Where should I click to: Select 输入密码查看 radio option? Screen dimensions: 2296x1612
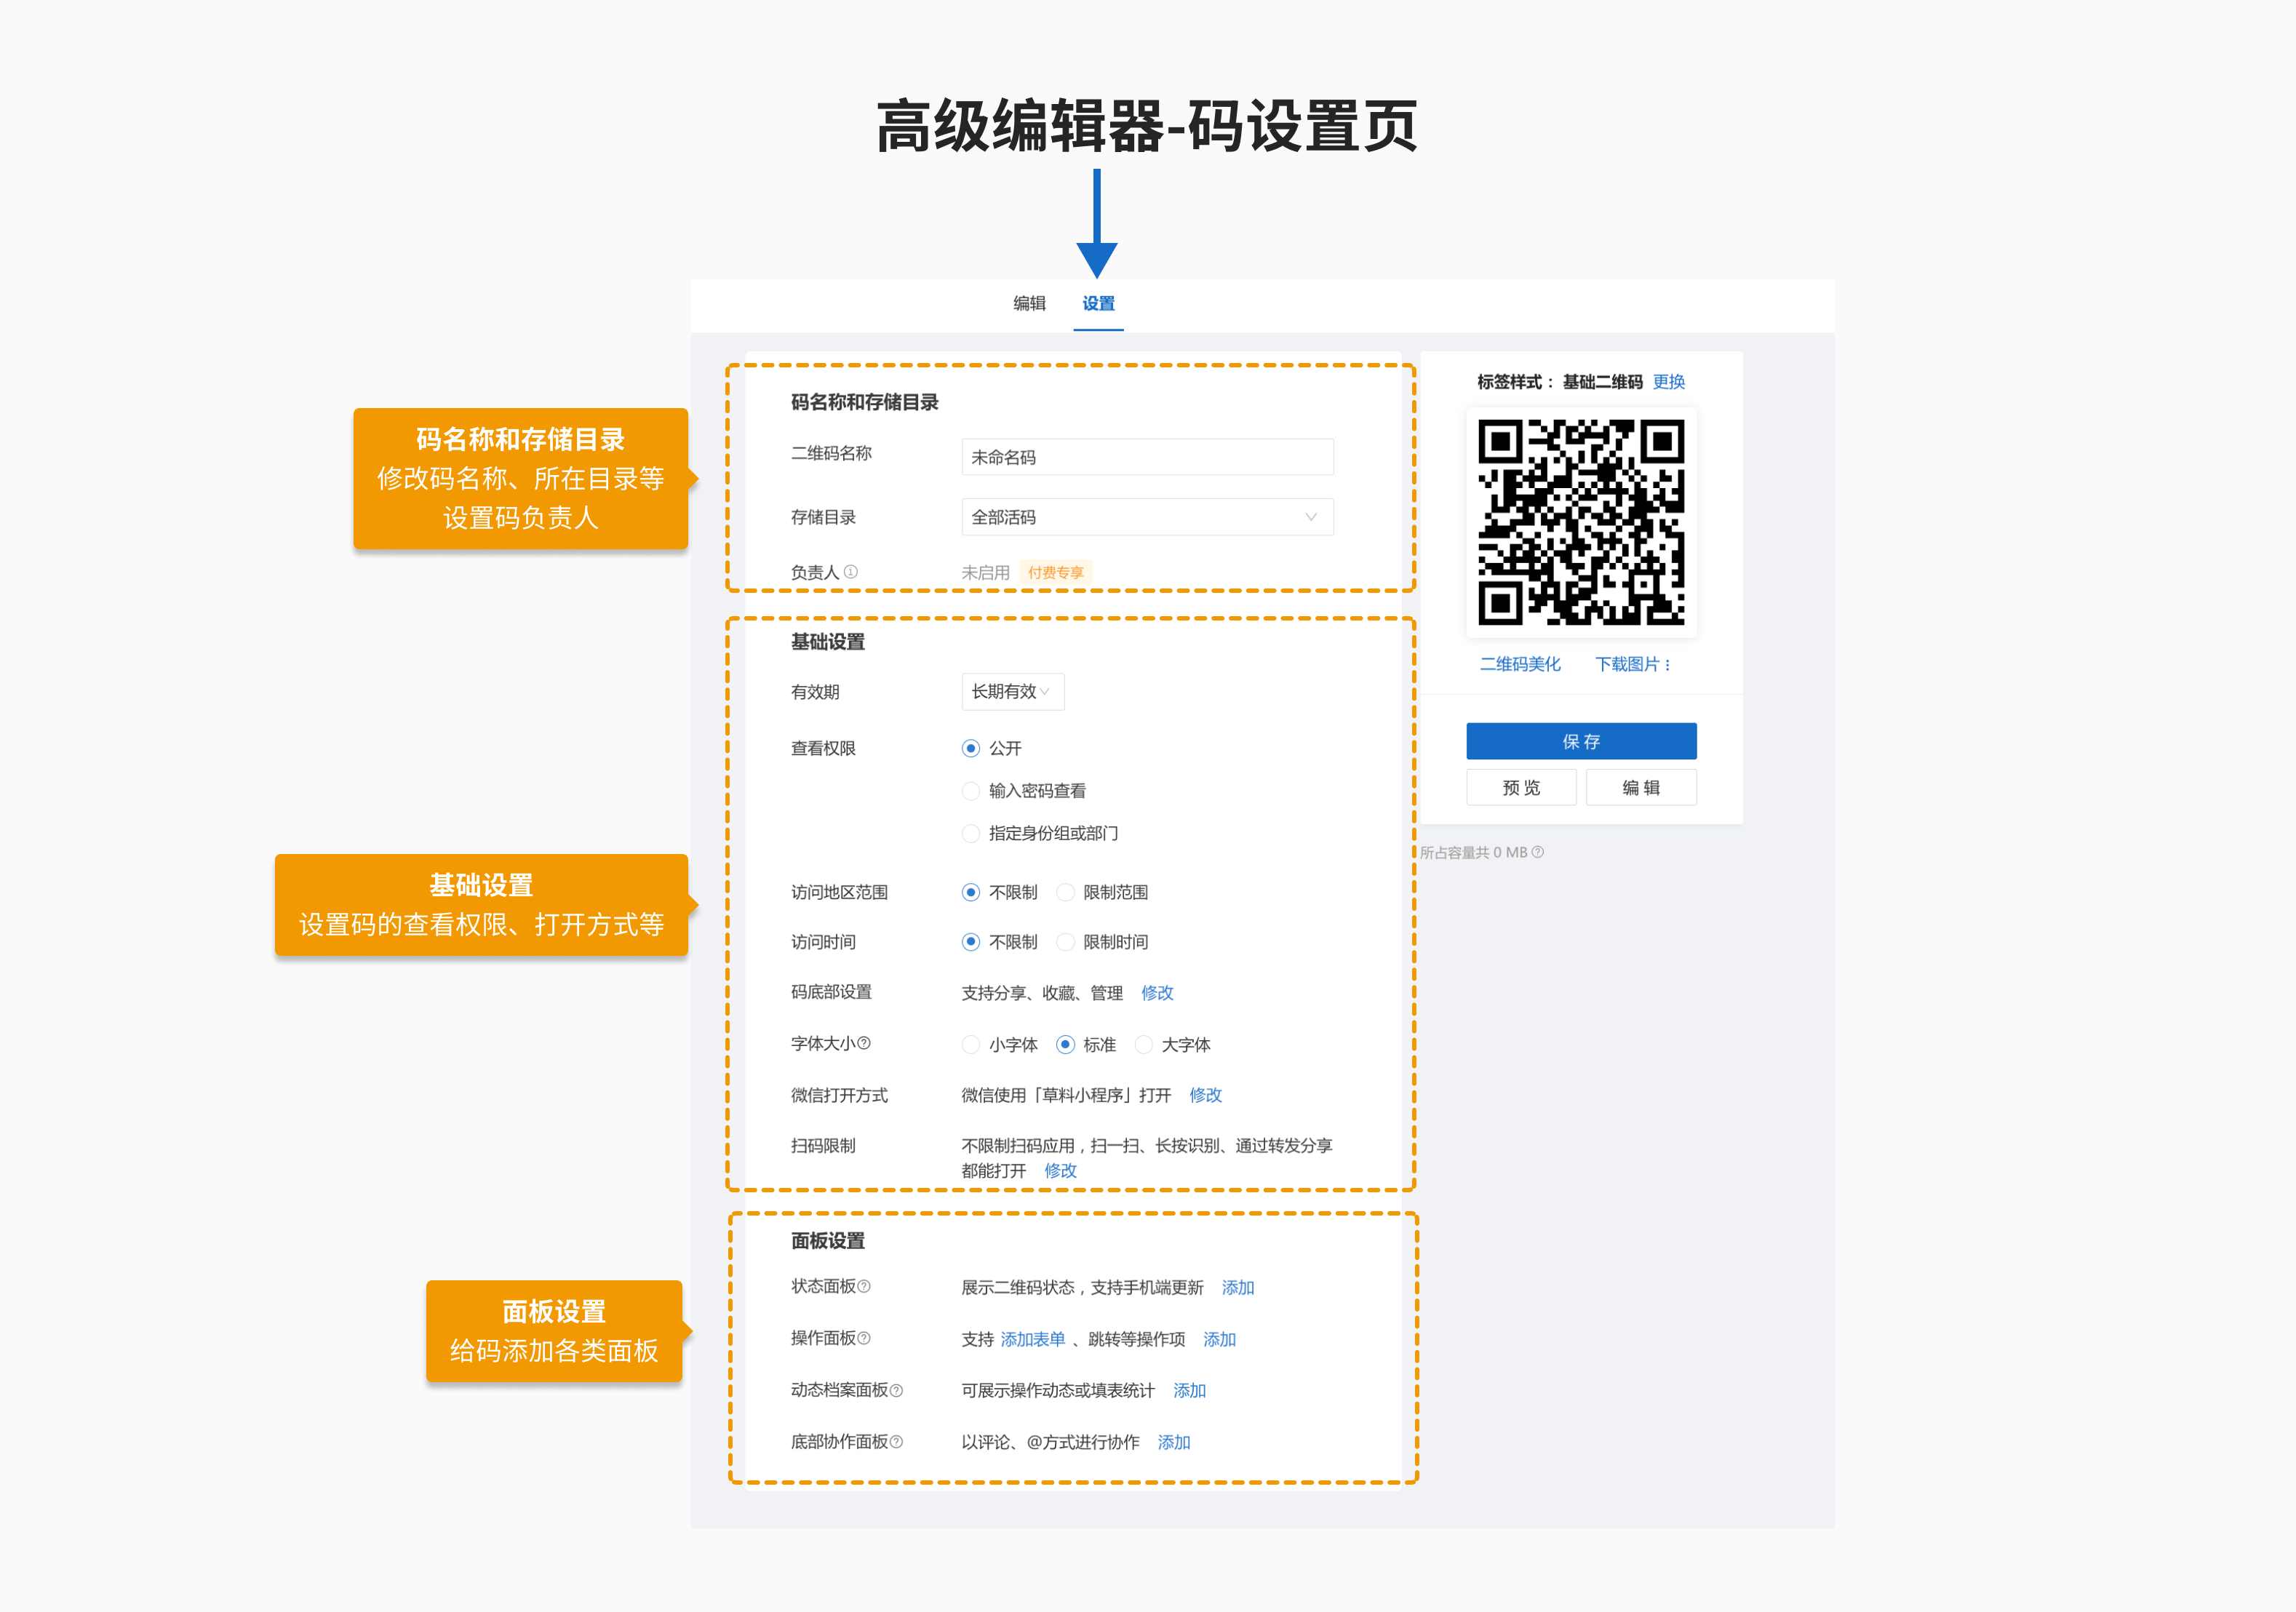click(x=970, y=791)
